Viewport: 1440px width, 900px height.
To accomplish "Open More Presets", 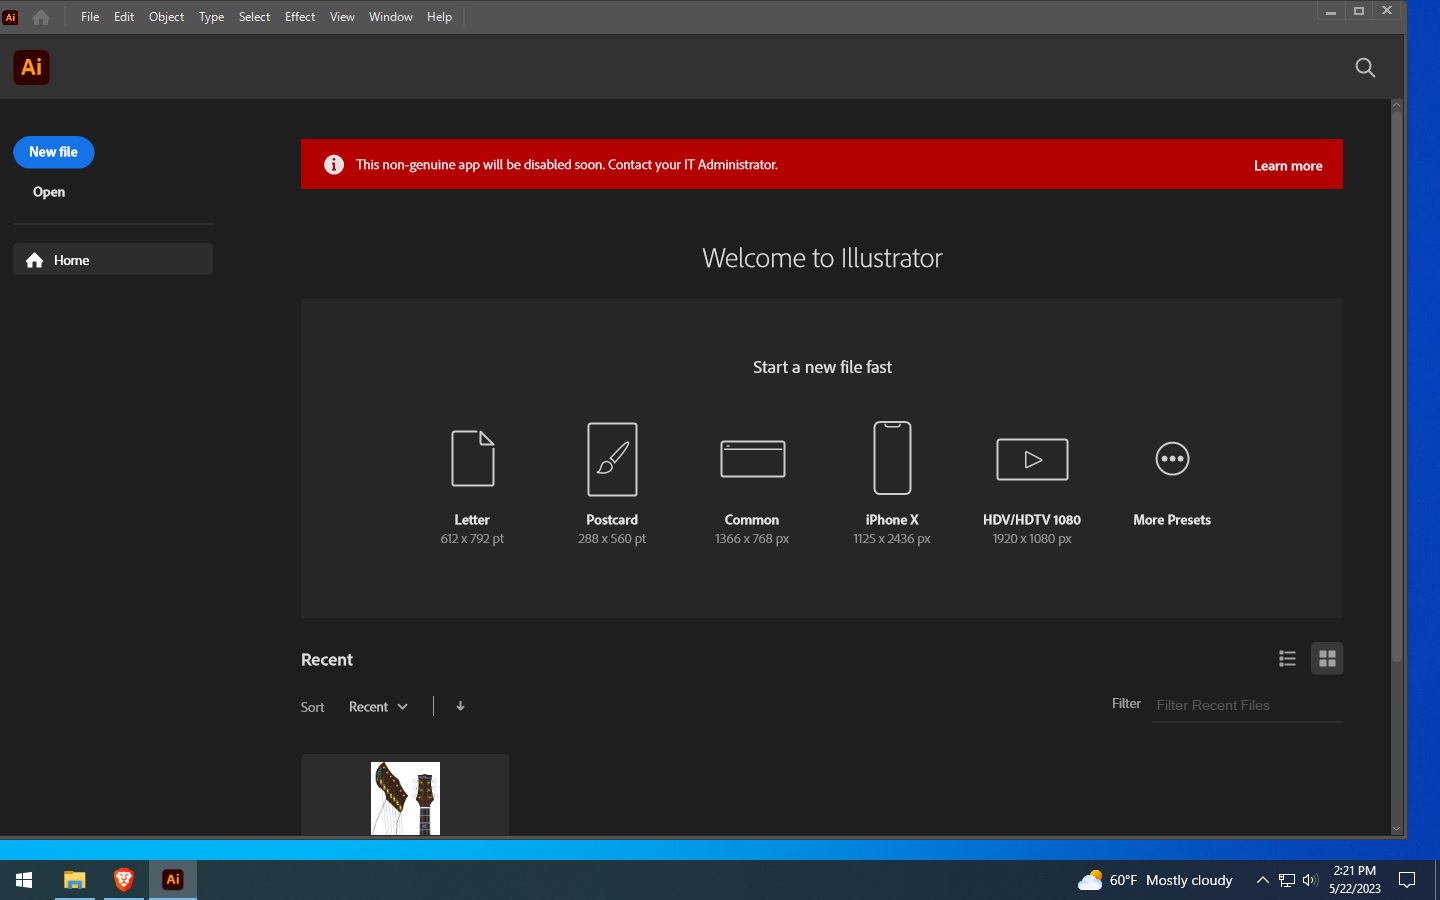I will (1172, 459).
